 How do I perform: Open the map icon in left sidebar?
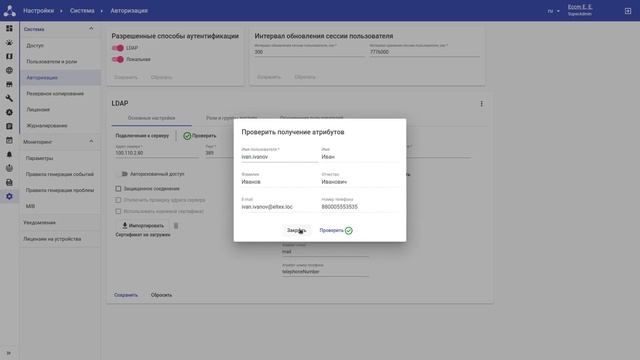tap(9, 56)
